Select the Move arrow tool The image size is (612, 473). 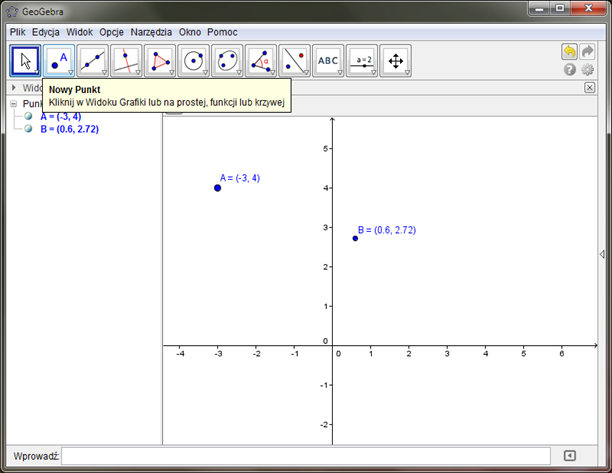click(25, 61)
